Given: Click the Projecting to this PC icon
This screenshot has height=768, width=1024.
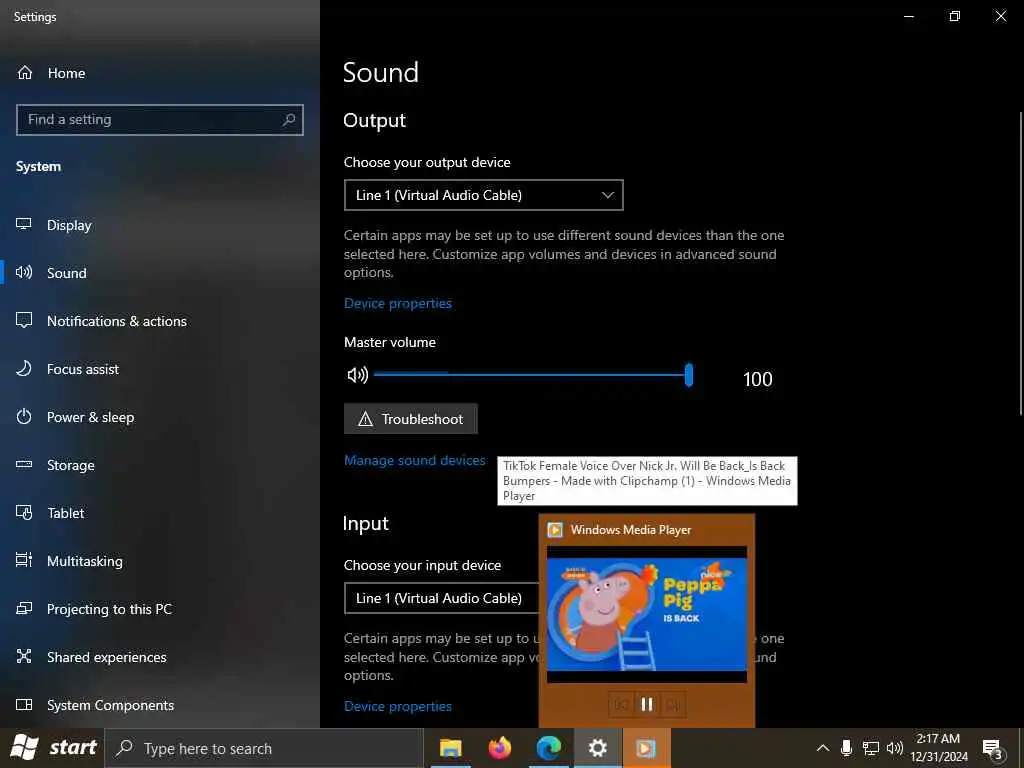Looking at the screenshot, I should point(24,609).
